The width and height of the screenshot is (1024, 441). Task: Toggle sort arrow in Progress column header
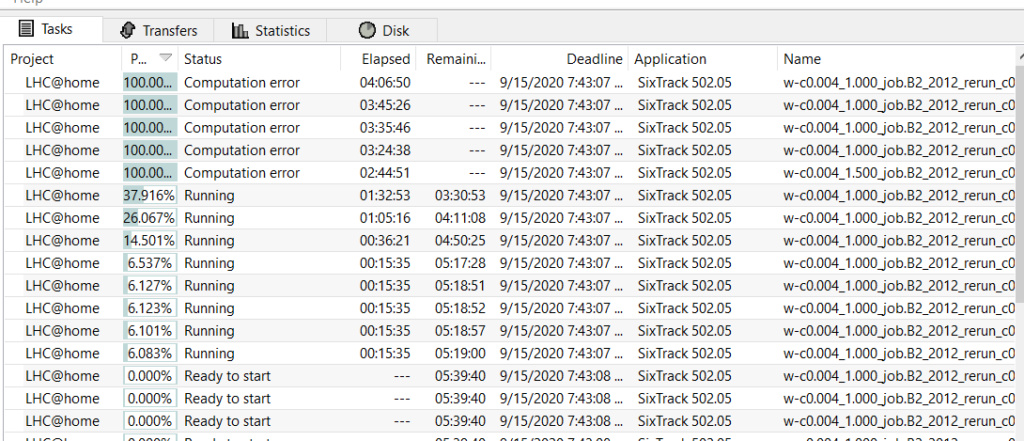[x=166, y=57]
